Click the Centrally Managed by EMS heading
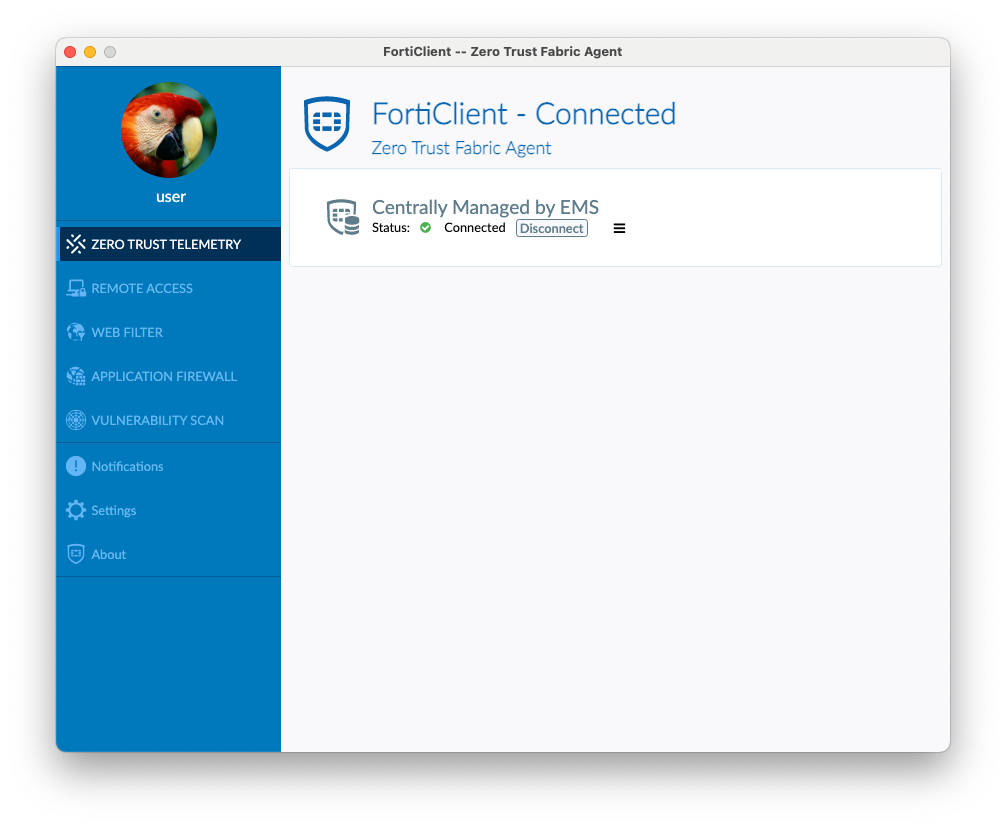 [x=485, y=207]
